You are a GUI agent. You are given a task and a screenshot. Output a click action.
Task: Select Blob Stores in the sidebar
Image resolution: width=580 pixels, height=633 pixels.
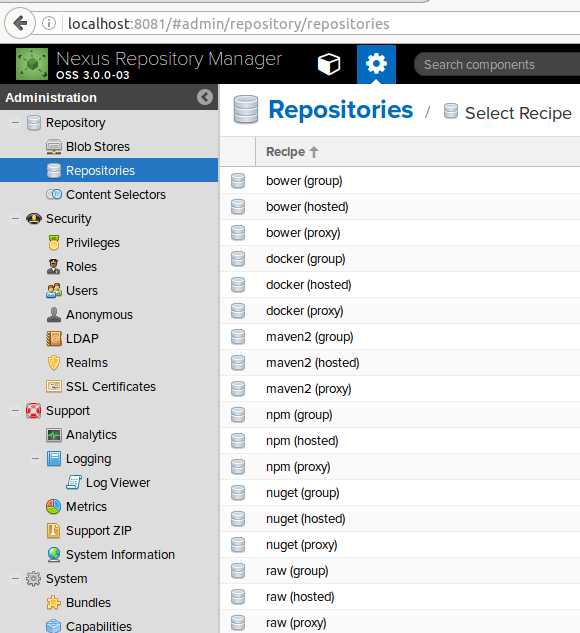[x=98, y=147]
